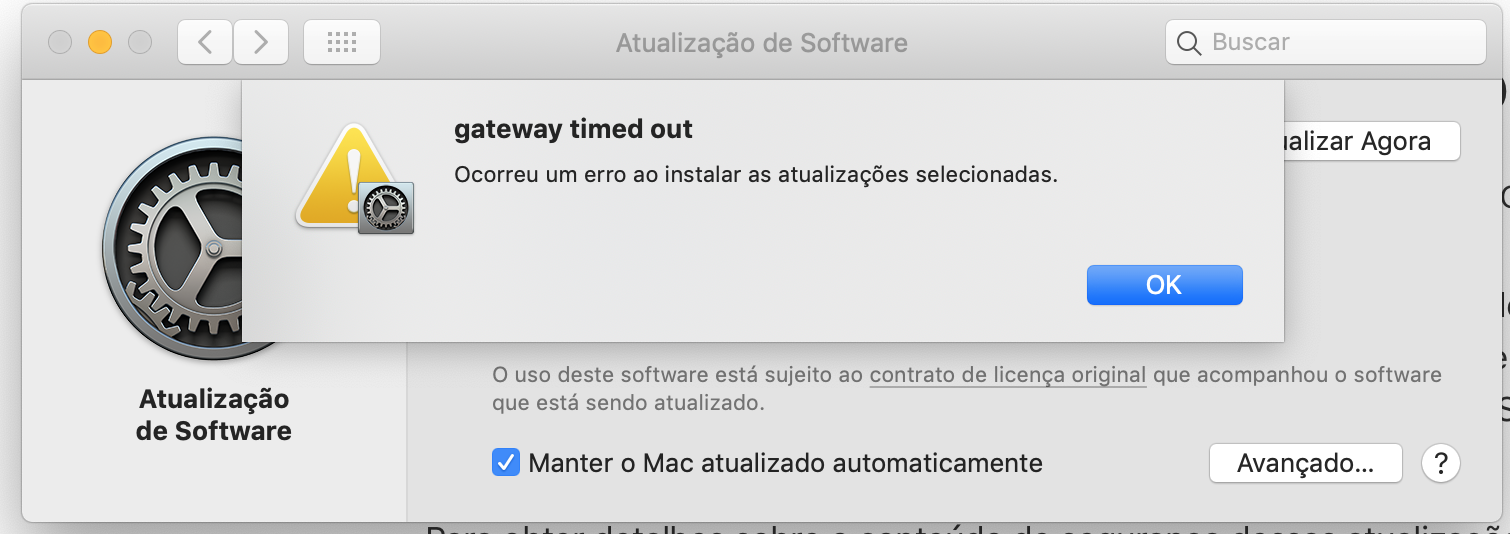This screenshot has width=1510, height=534.
Task: Click the gateway timed out heading
Action: click(573, 129)
